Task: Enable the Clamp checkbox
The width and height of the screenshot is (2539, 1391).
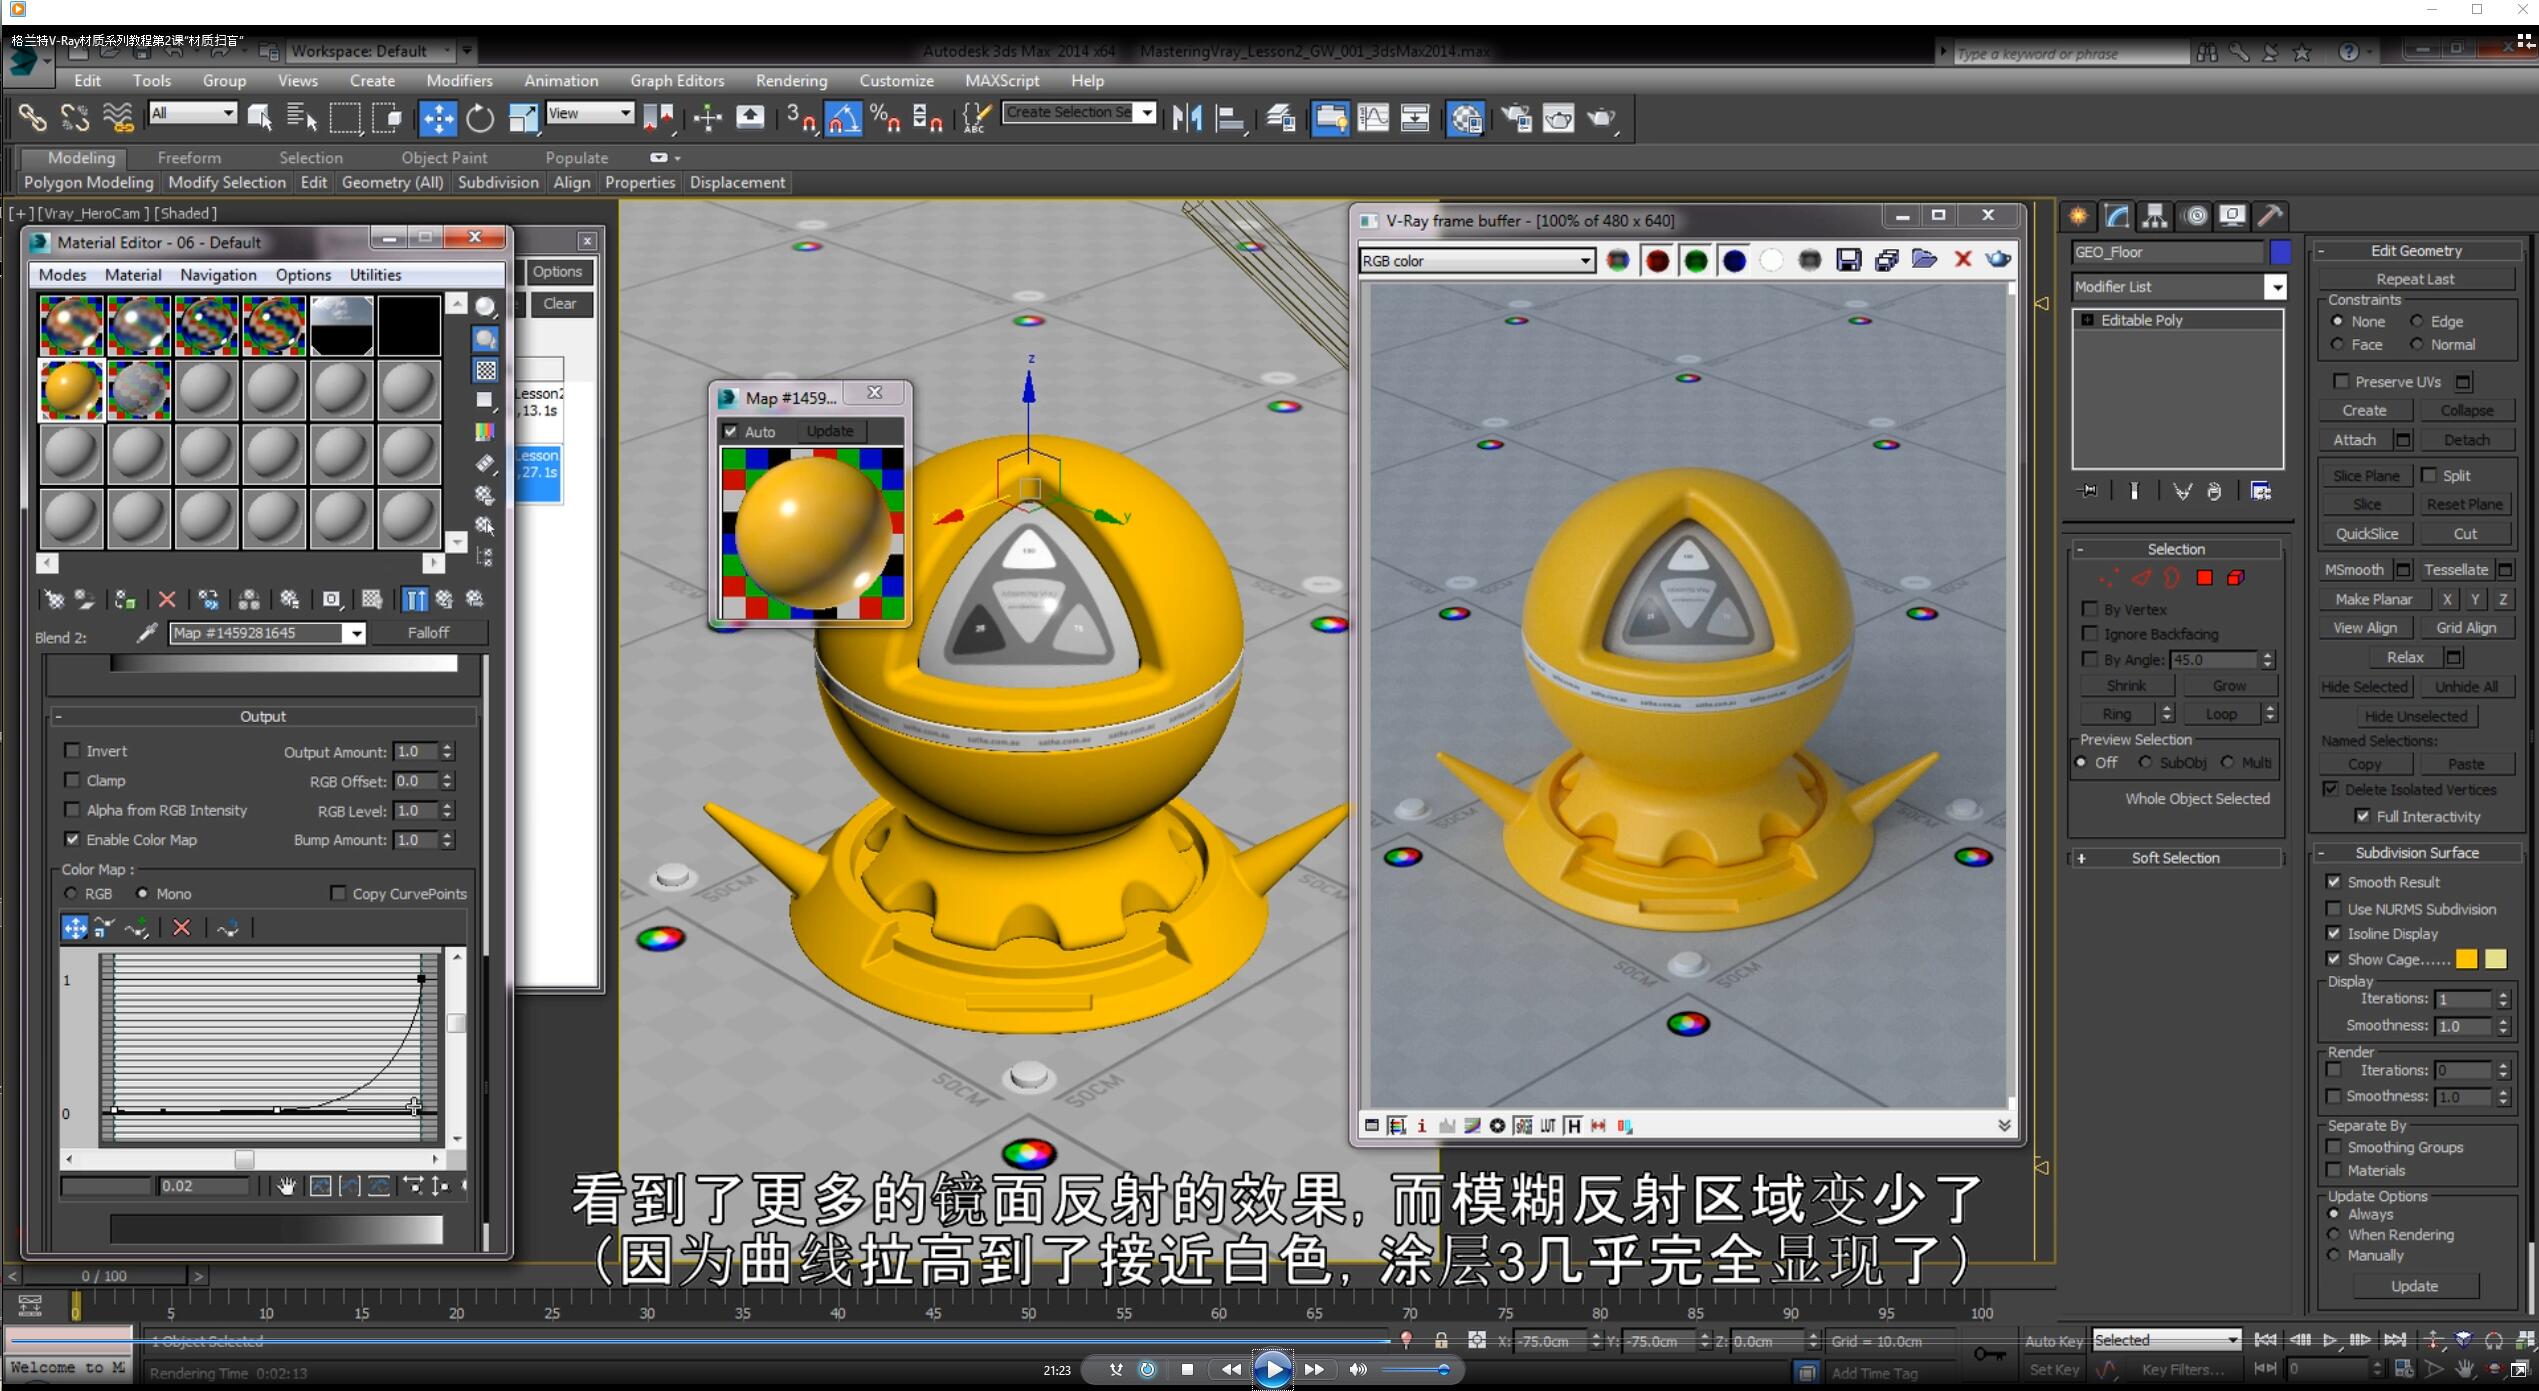Action: click(x=72, y=780)
